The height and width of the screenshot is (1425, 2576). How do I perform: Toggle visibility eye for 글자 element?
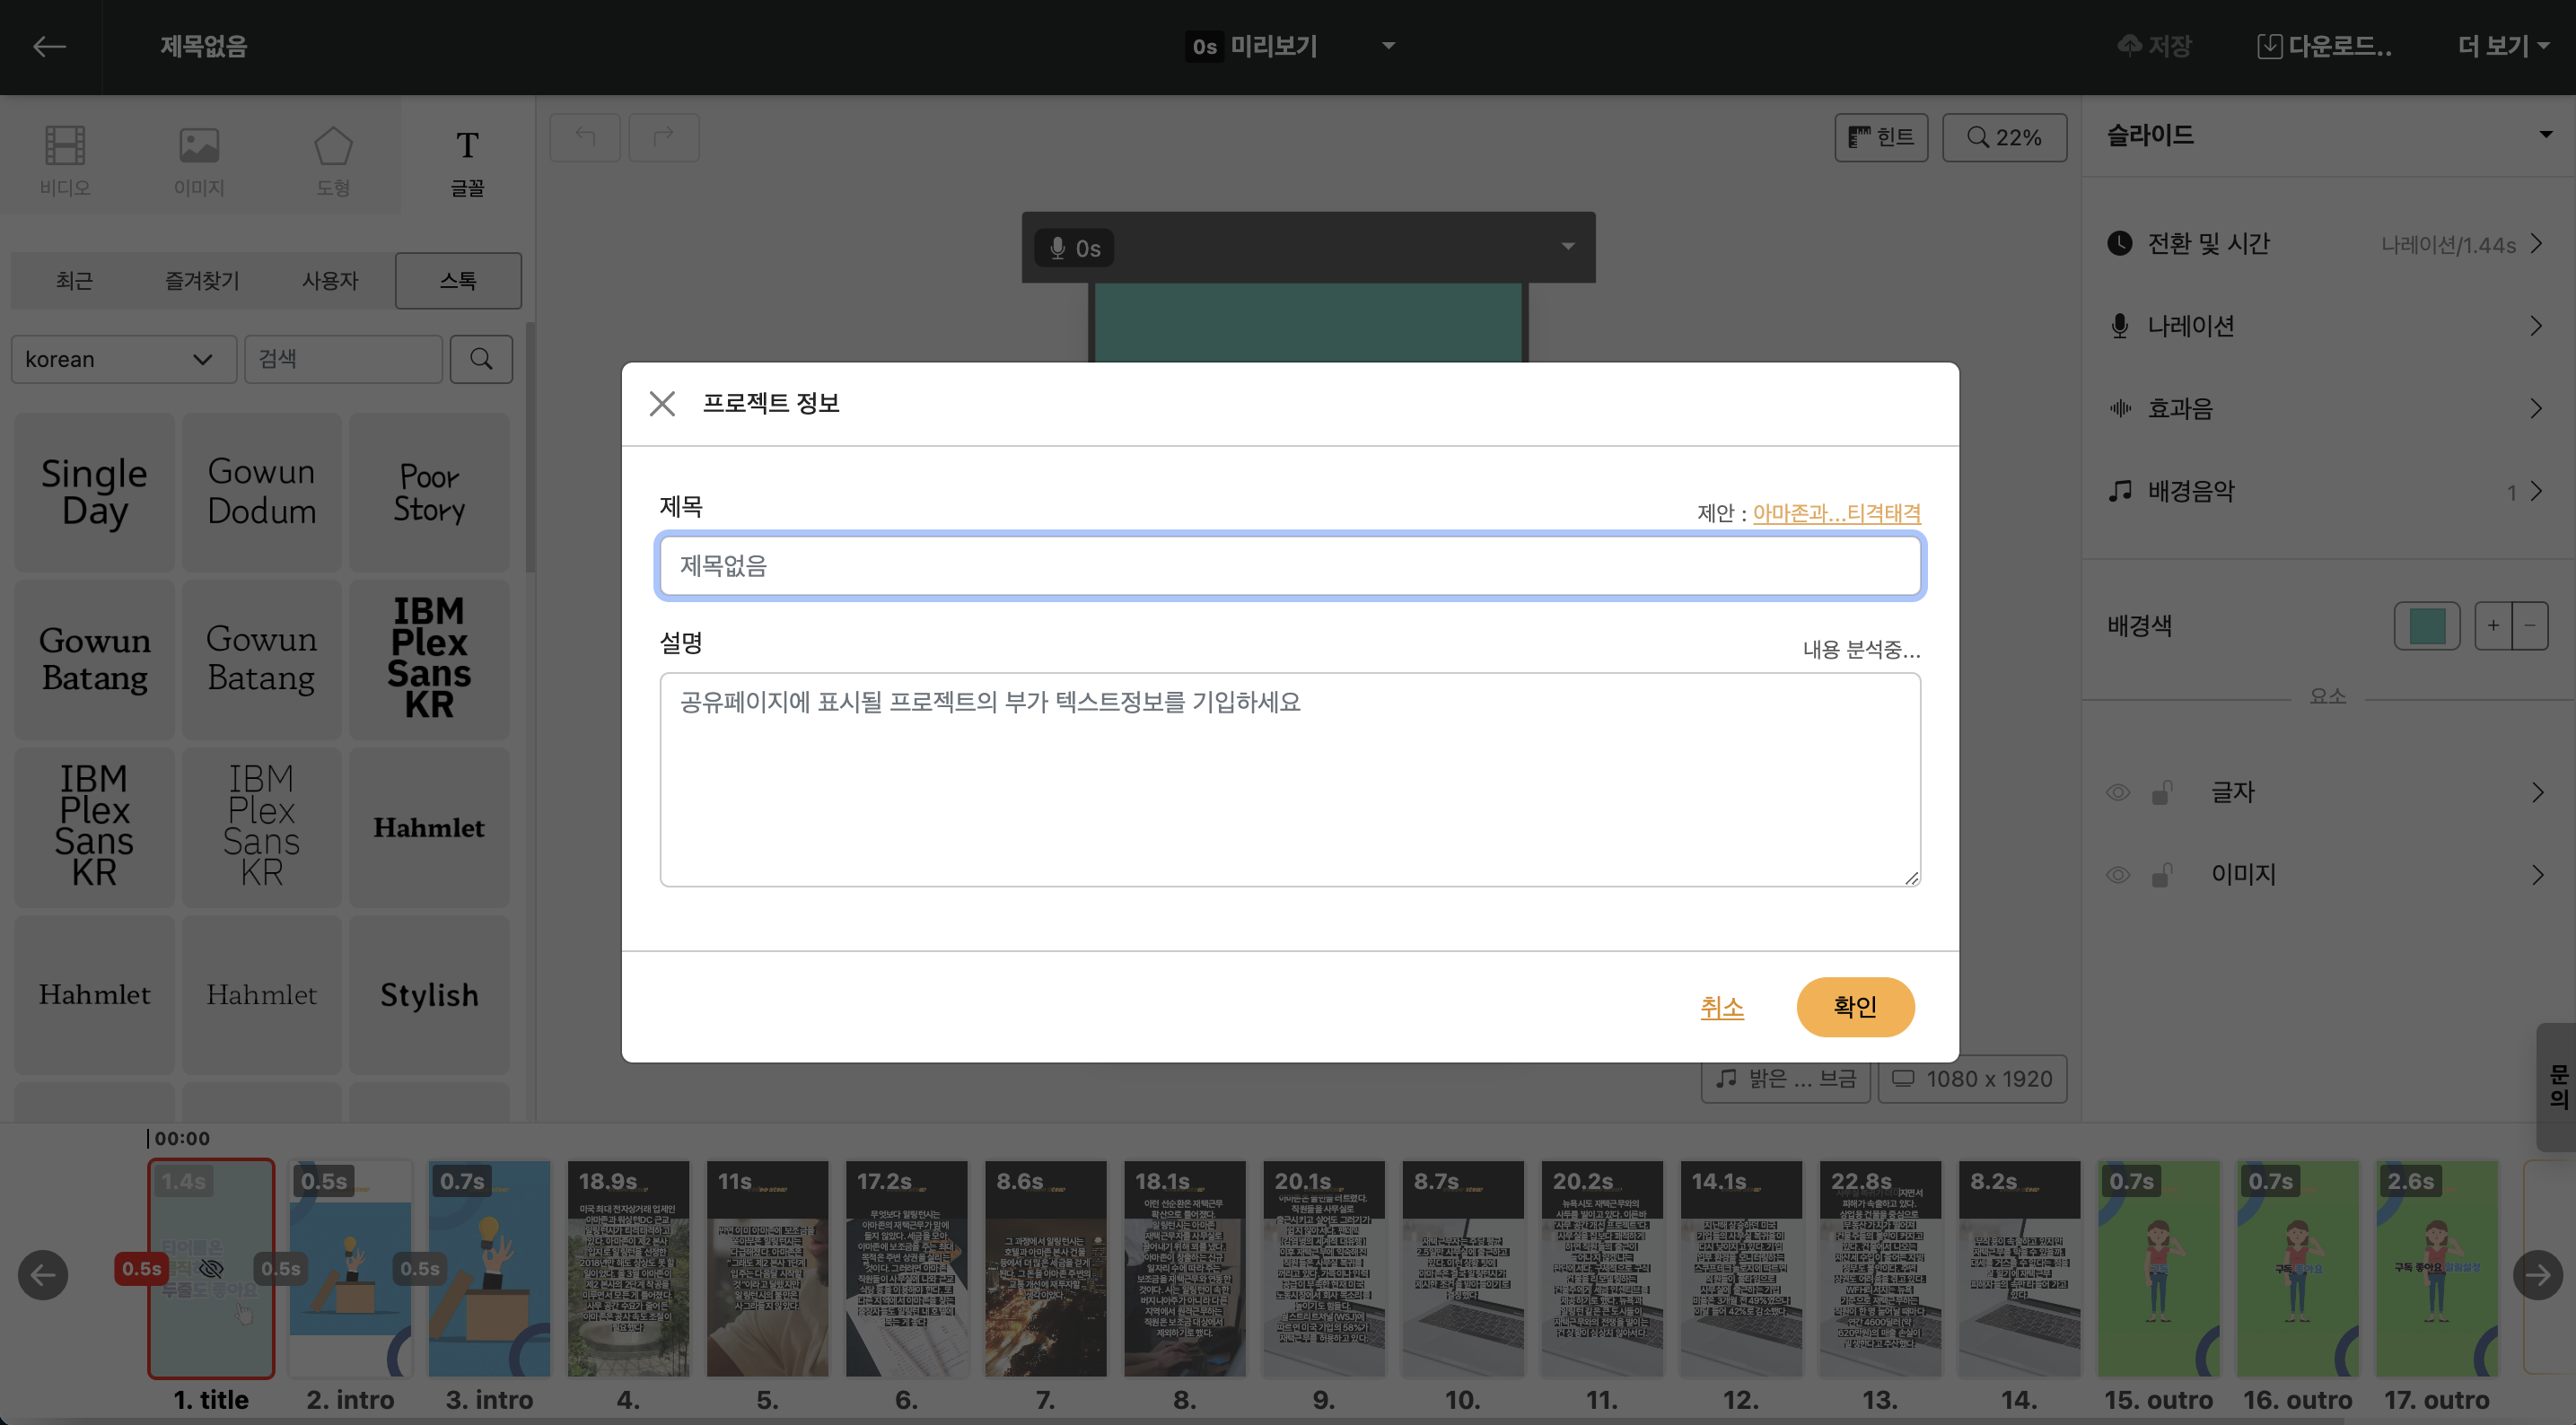2117,792
